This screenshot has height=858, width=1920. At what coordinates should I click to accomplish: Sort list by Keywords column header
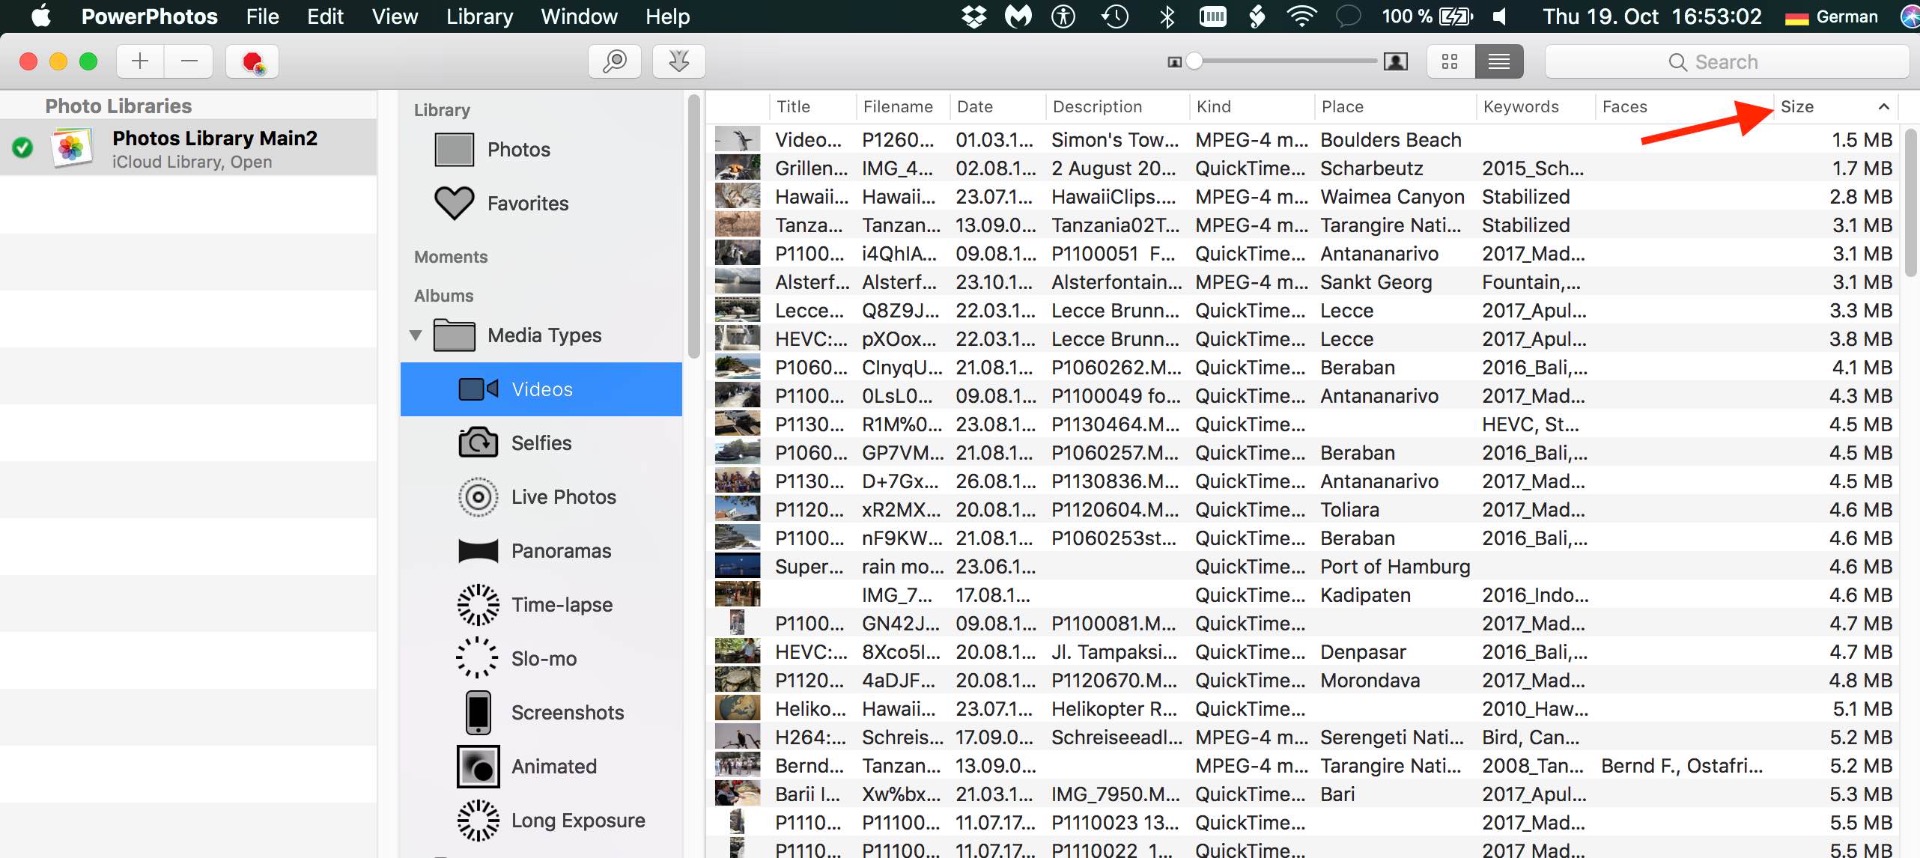coord(1520,106)
